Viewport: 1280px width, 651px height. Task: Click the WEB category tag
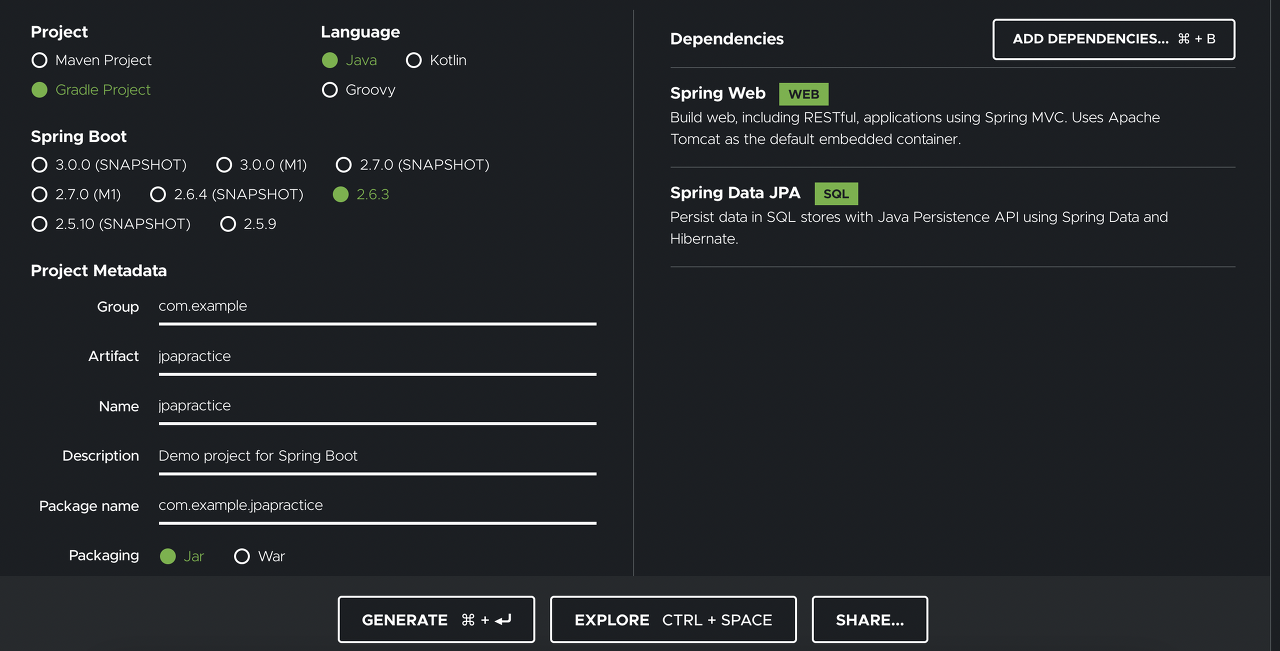point(804,94)
